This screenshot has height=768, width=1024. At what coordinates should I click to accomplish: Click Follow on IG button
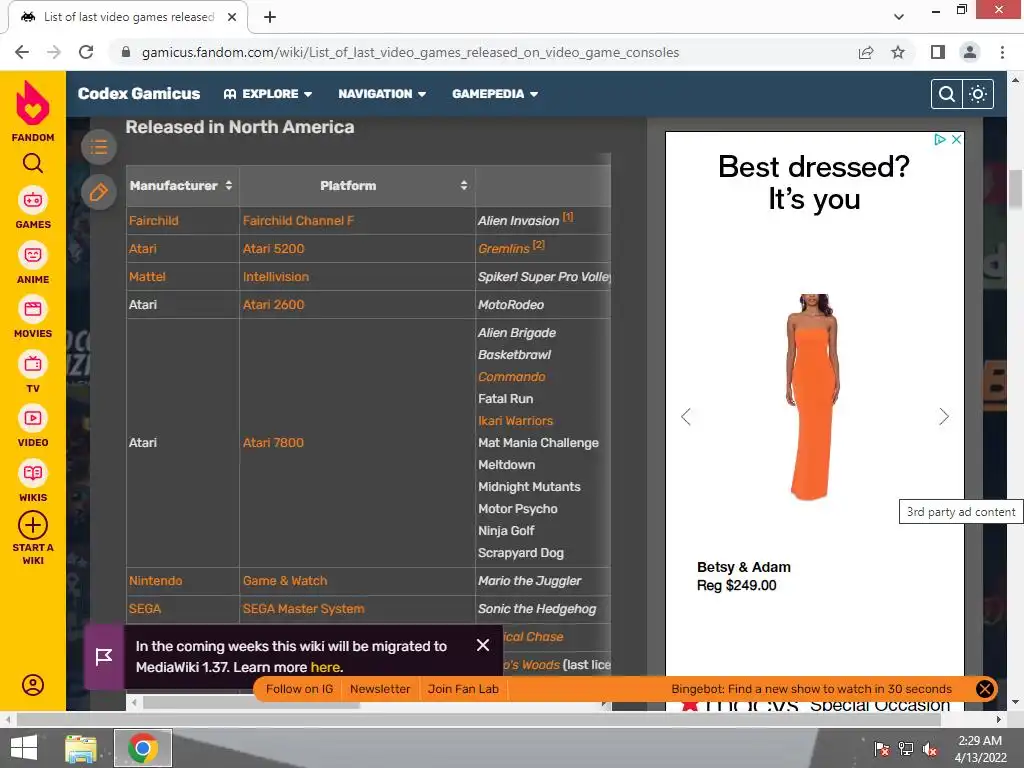pyautogui.click(x=299, y=689)
